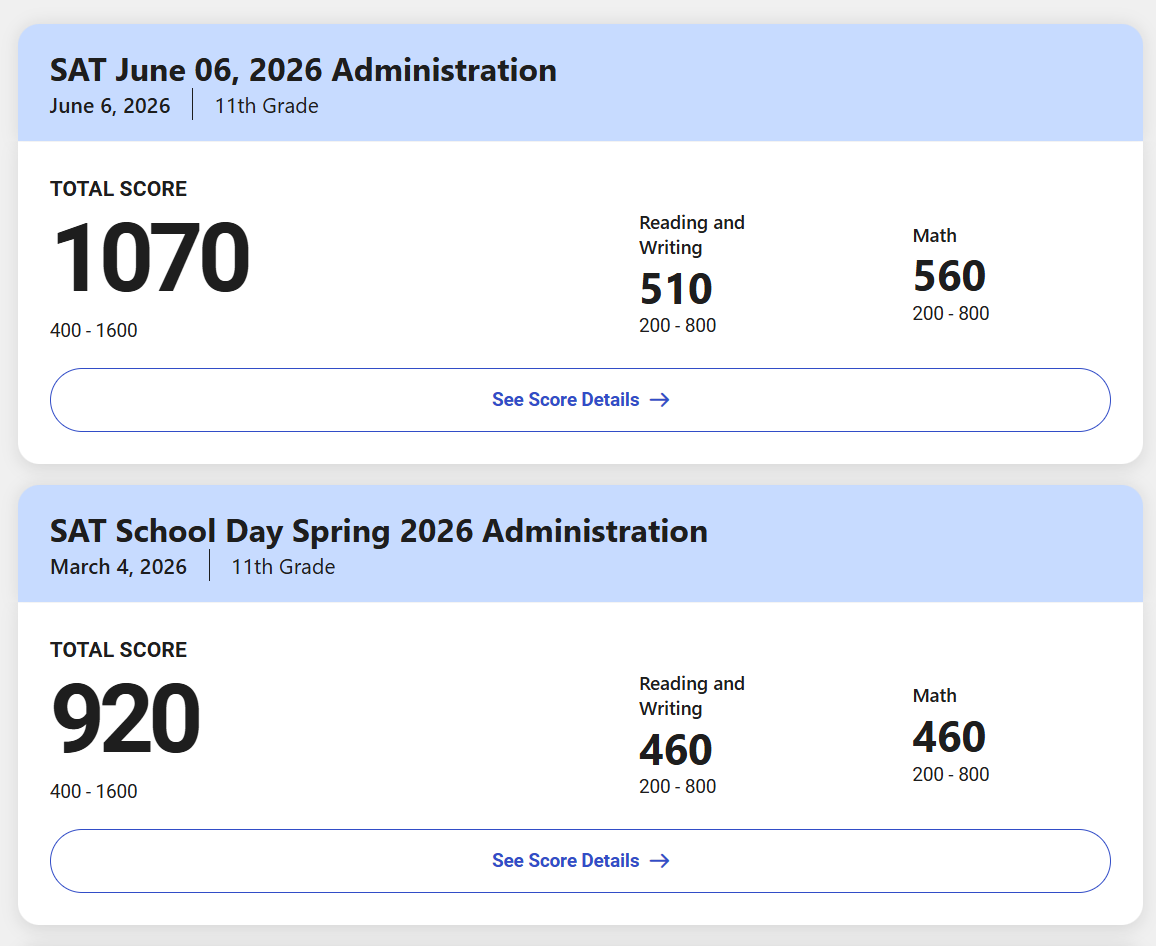Click the June 6, 2026 date text

[110, 106]
